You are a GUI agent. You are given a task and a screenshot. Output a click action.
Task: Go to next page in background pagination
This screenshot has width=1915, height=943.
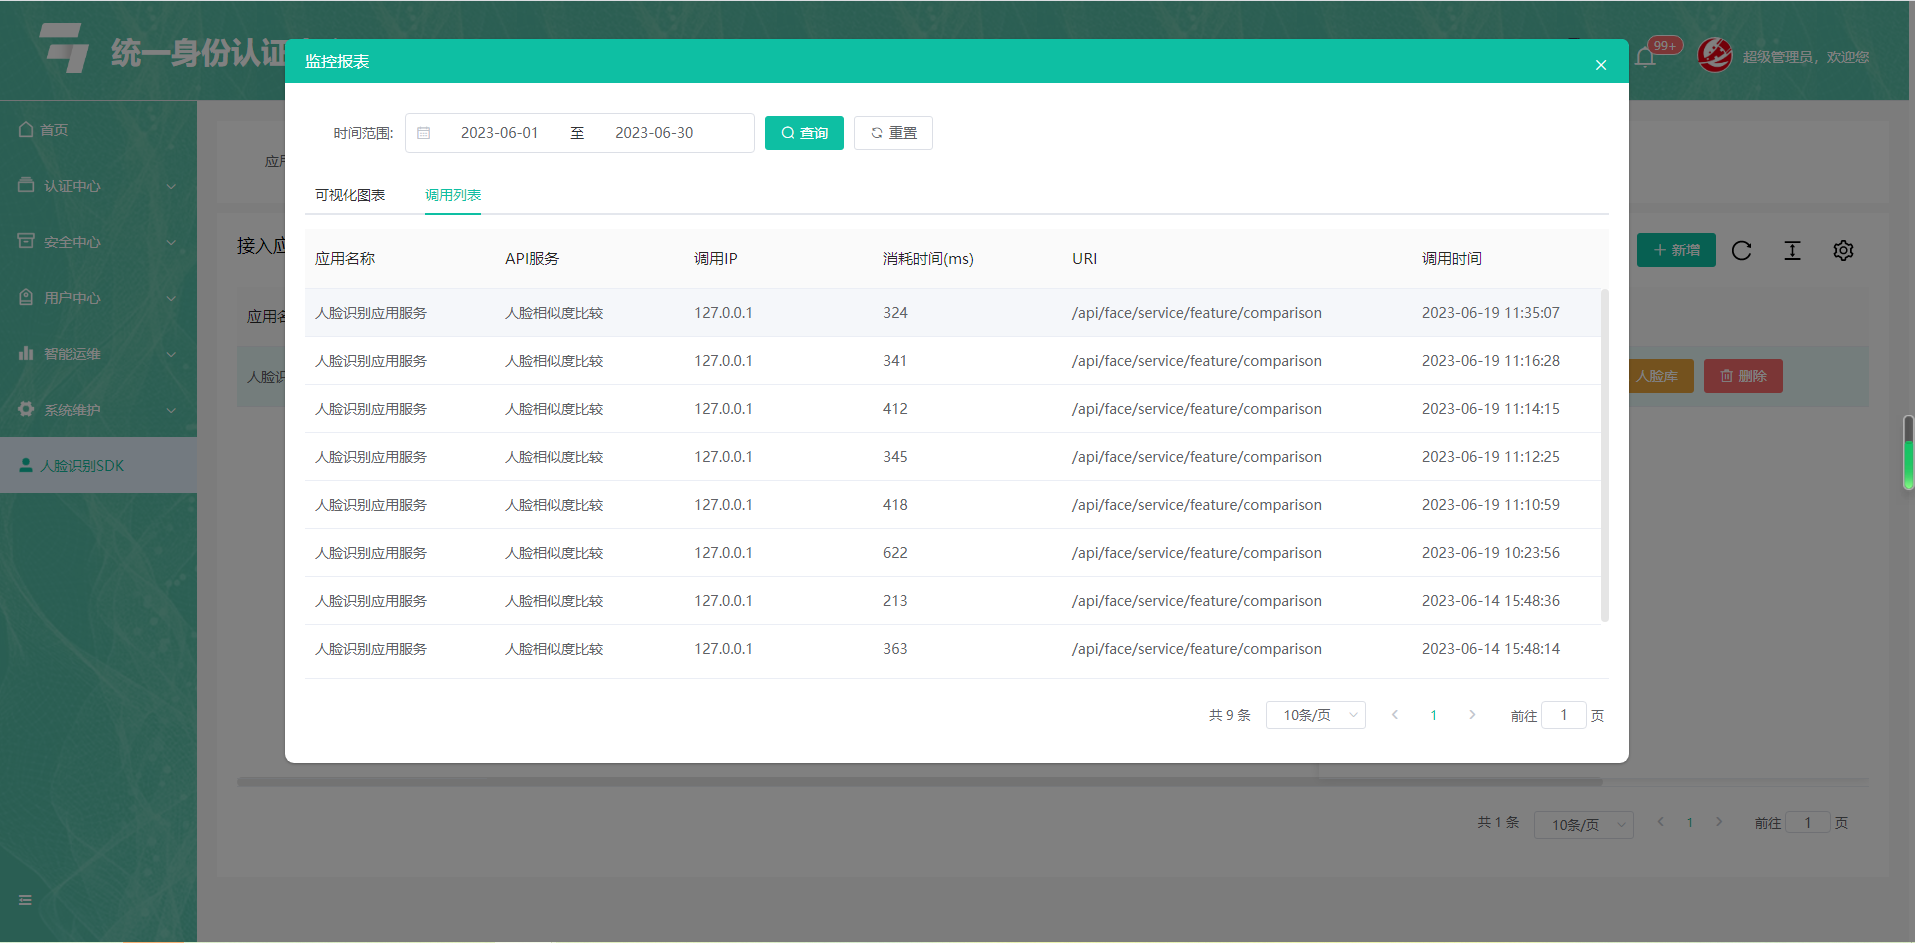(x=1719, y=822)
